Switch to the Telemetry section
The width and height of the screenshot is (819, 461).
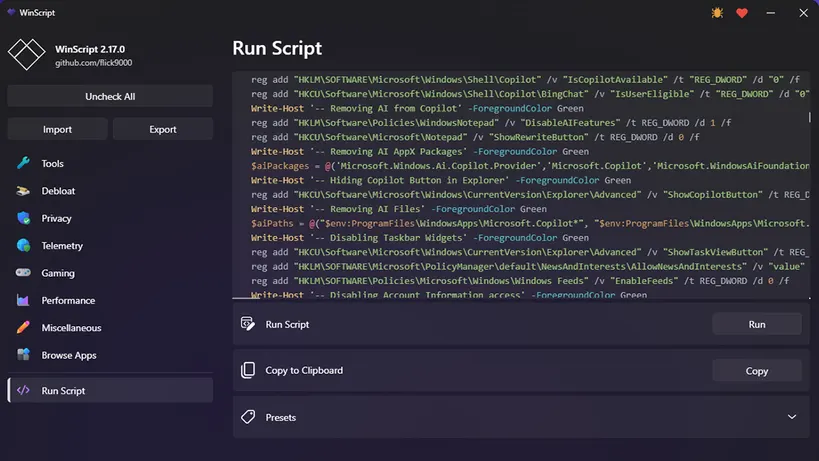point(110,245)
